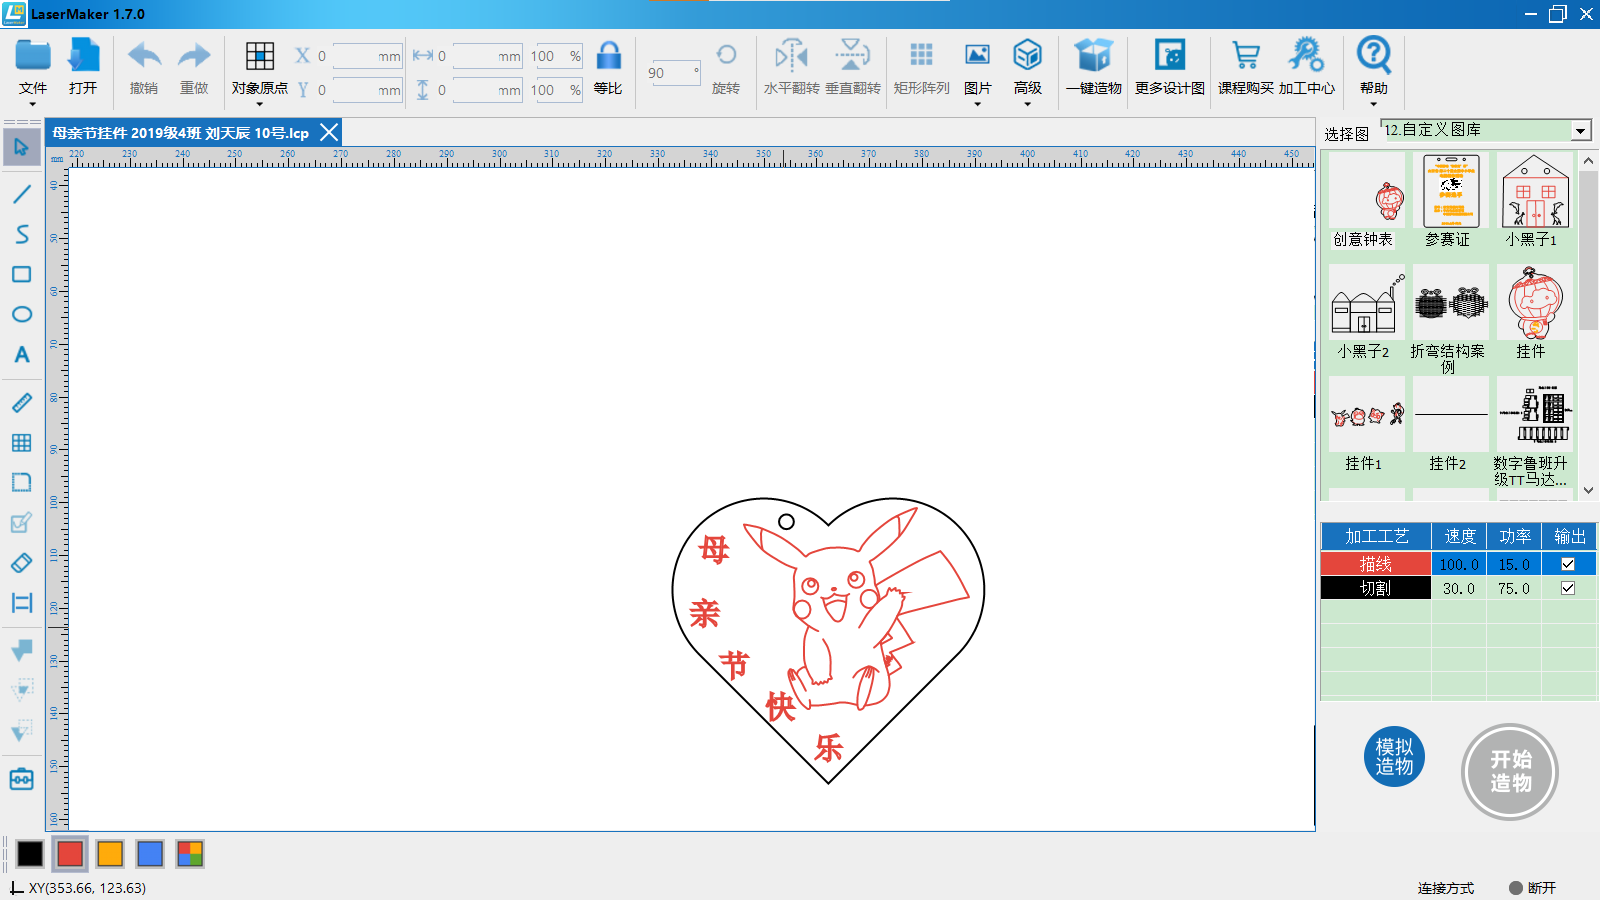Select the grid table tool
The width and height of the screenshot is (1600, 900).
tap(21, 443)
